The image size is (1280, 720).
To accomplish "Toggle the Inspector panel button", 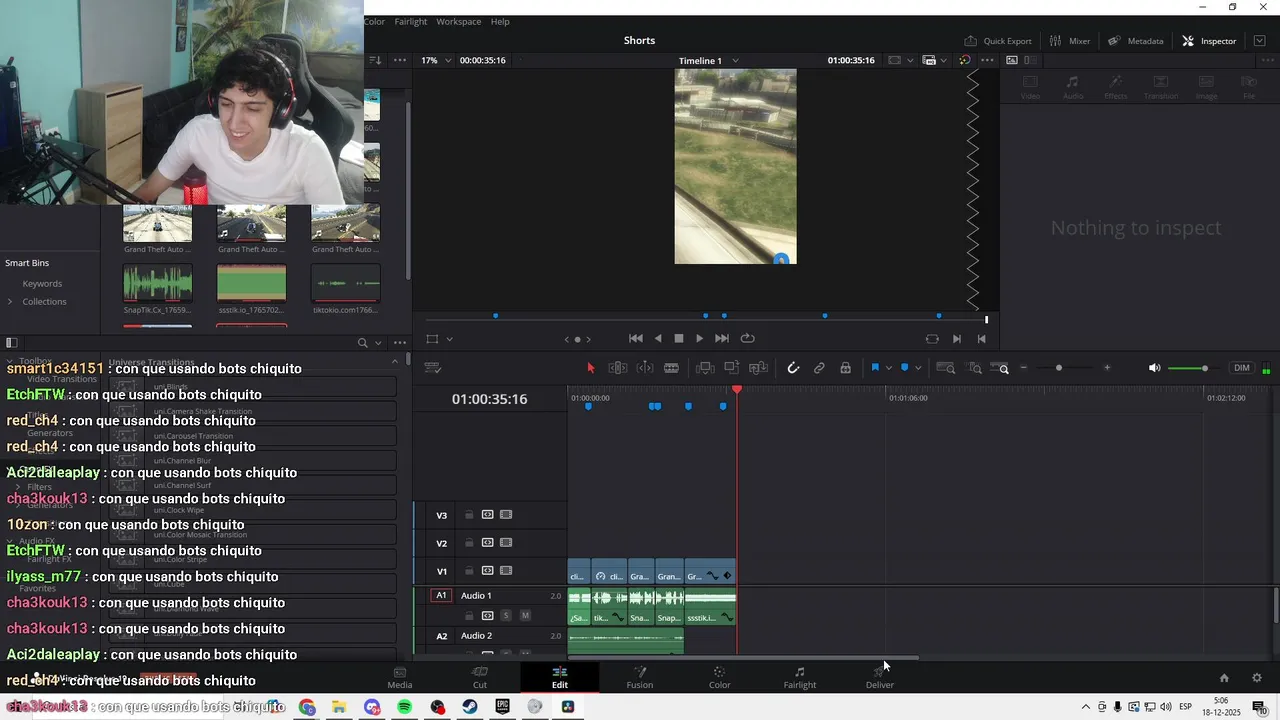I will point(1209,41).
